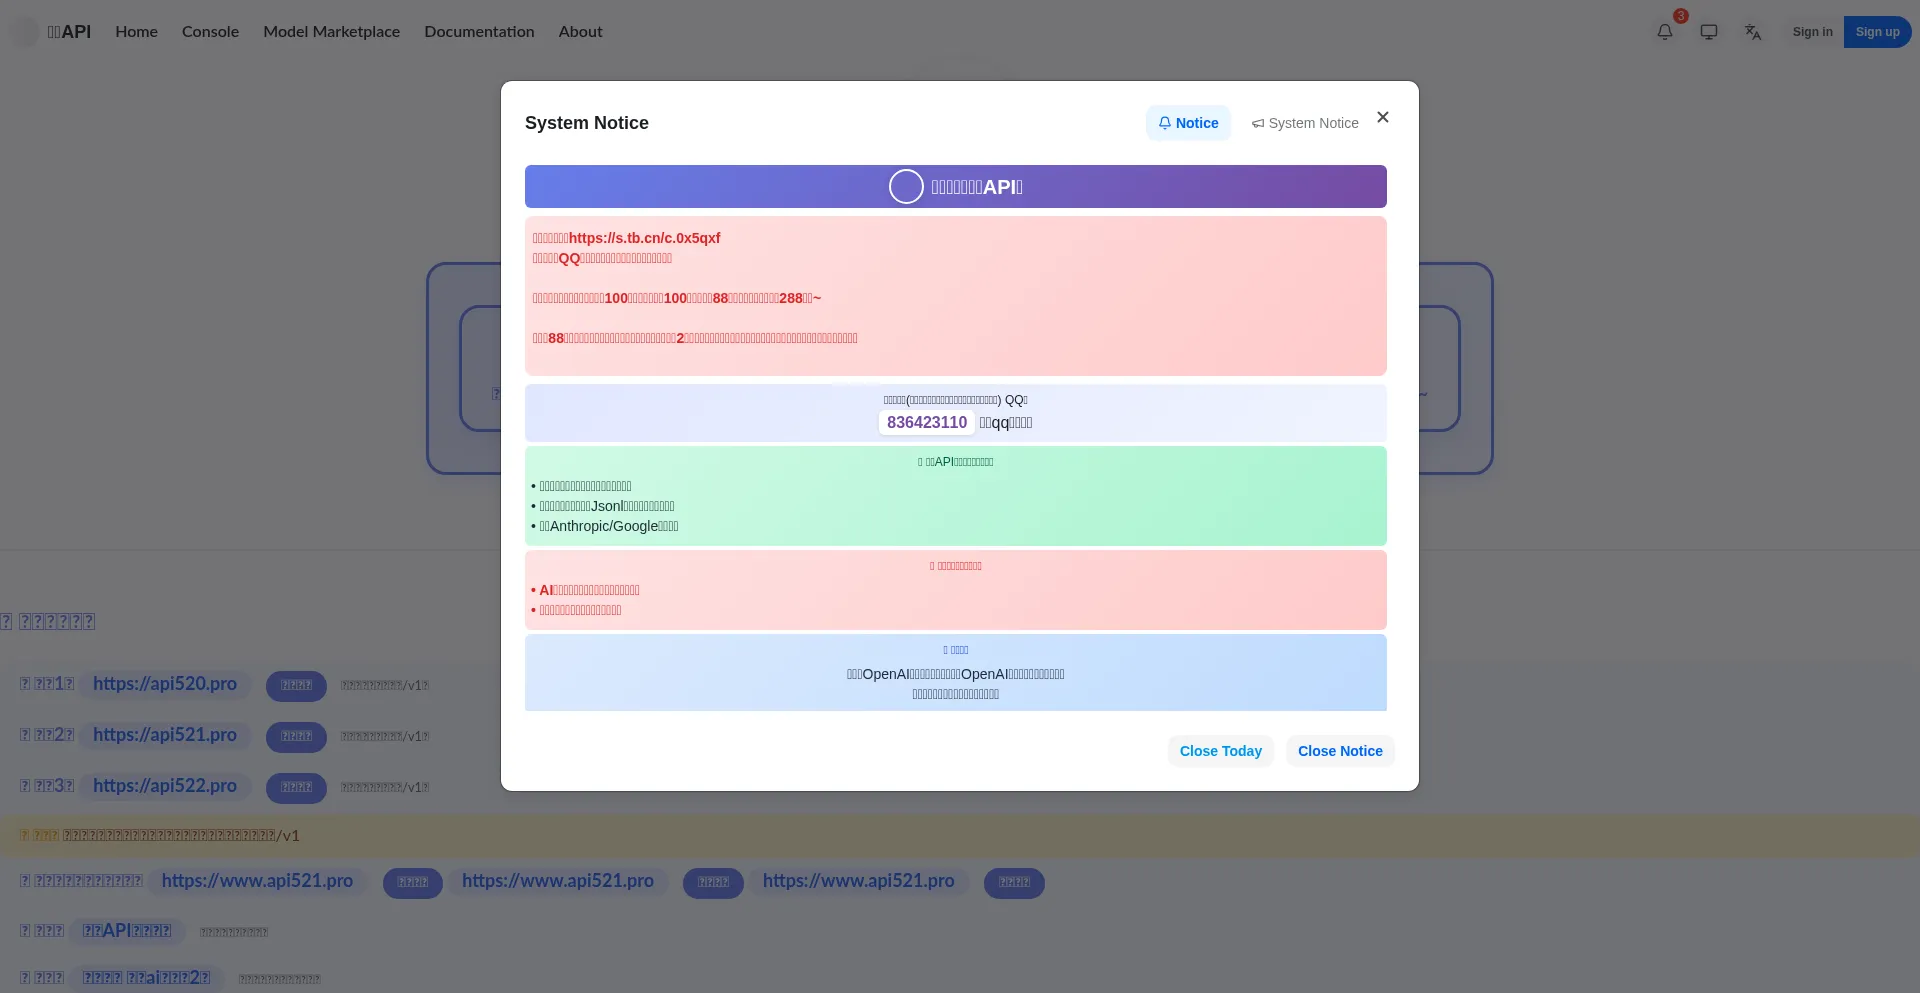Click the Close Today button

[1220, 751]
